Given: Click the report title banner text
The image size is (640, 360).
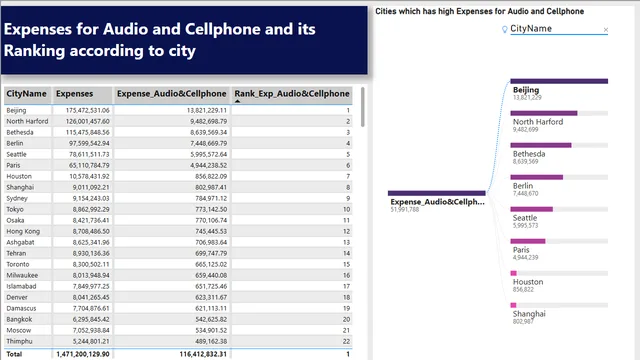Looking at the screenshot, I should 160,40.
